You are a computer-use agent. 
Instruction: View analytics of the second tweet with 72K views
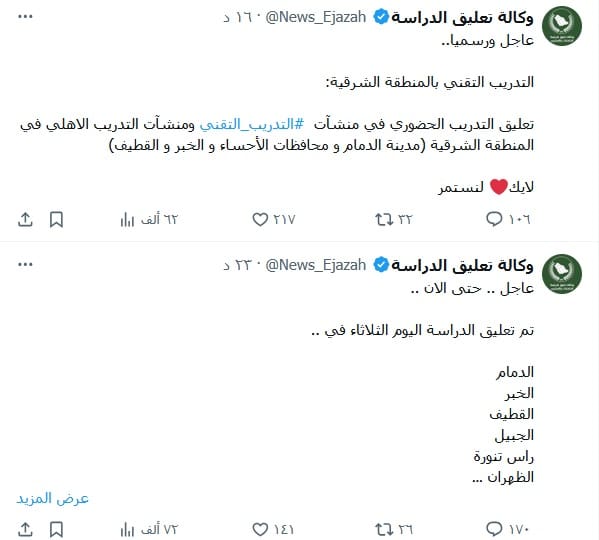[149, 530]
